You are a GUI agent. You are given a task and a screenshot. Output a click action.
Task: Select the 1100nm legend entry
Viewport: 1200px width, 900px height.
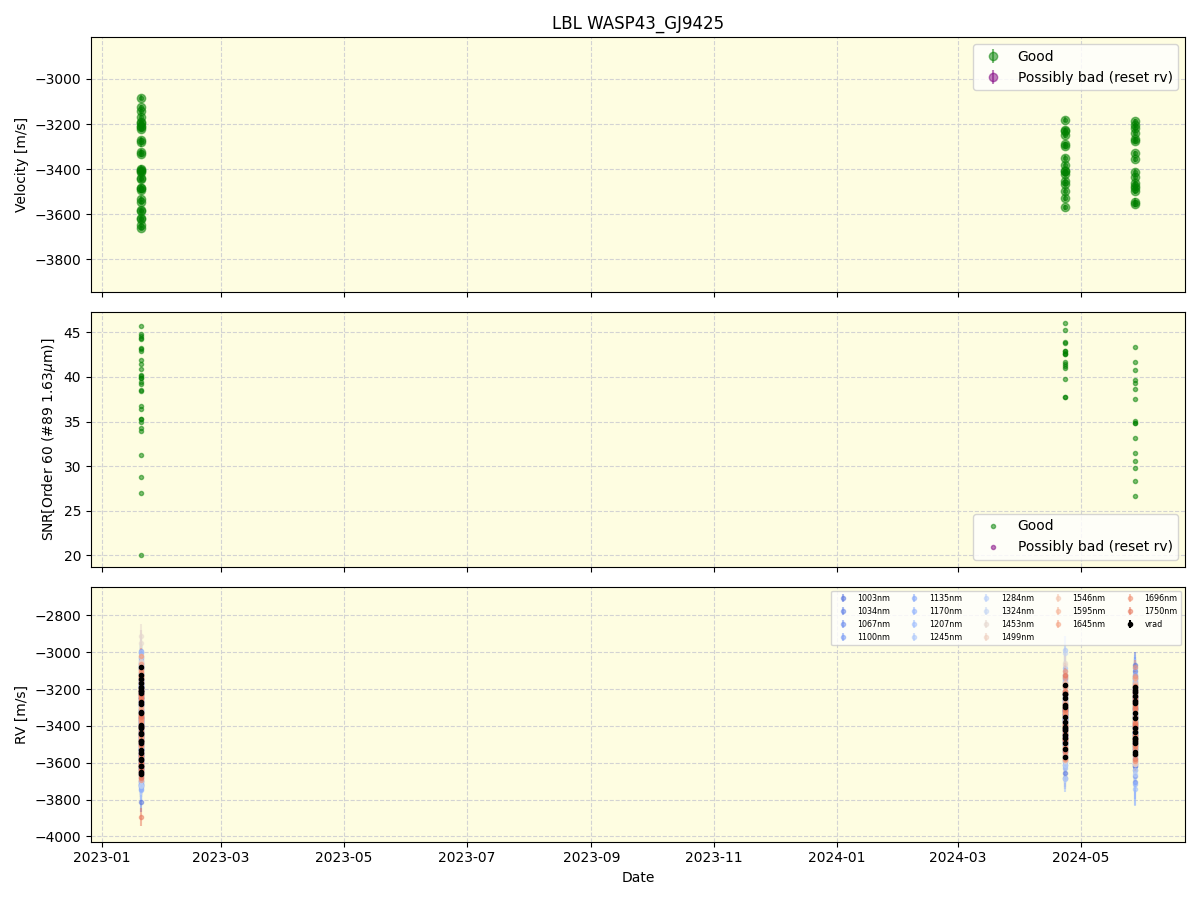coord(873,637)
